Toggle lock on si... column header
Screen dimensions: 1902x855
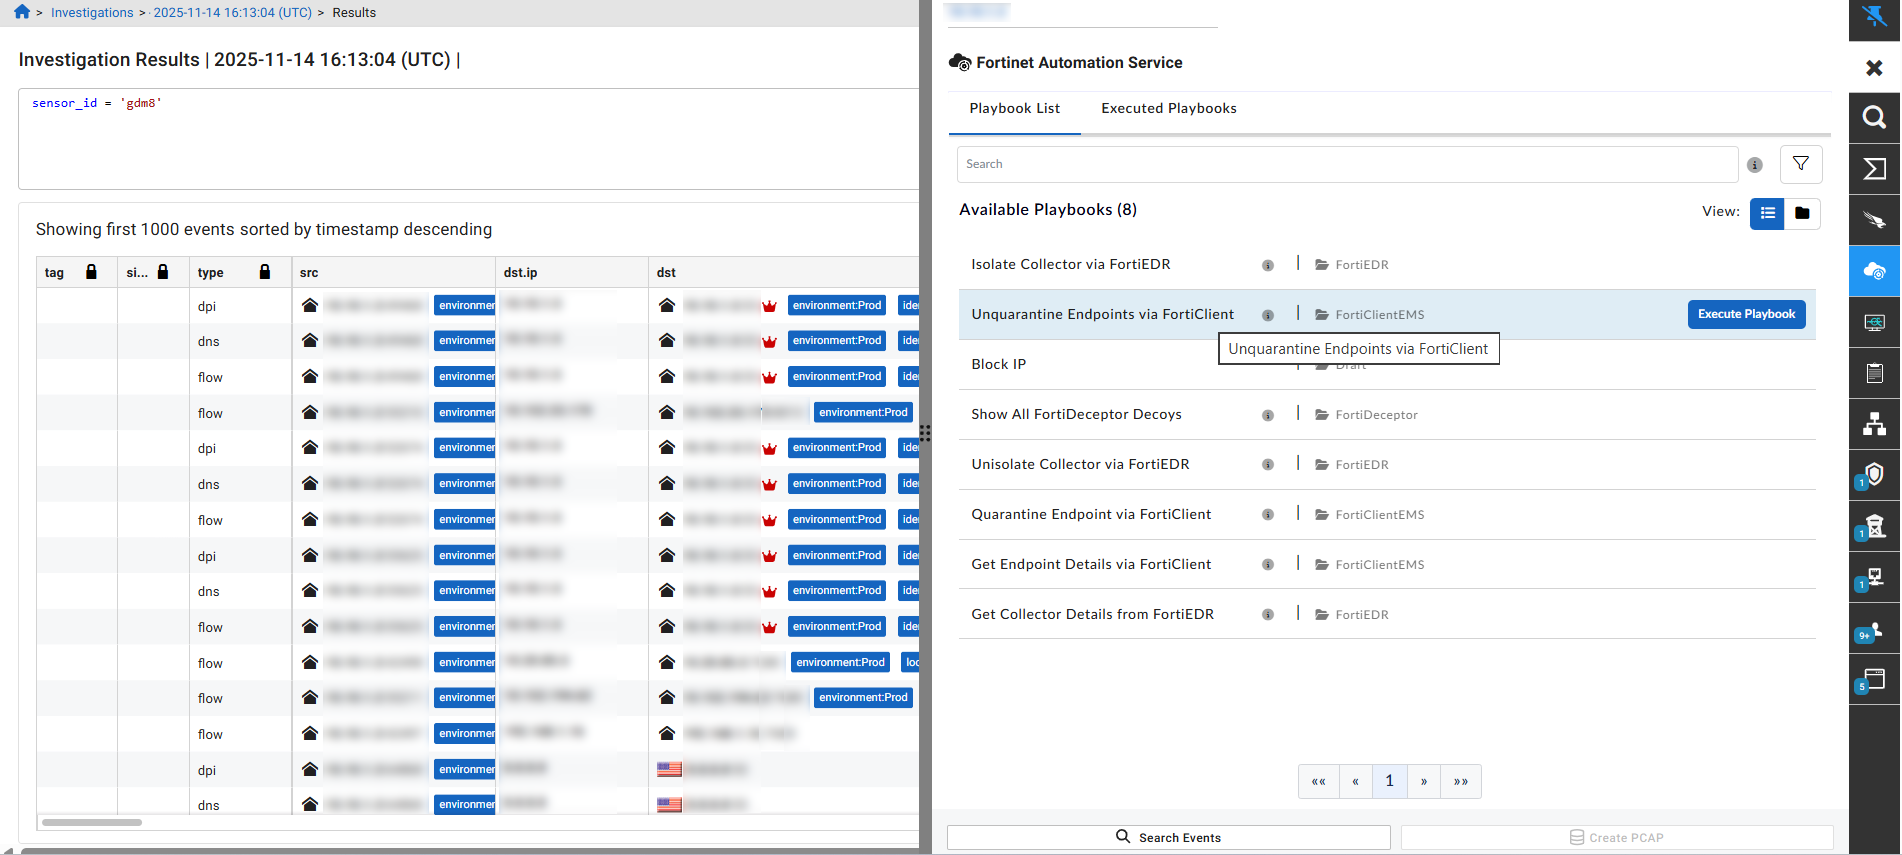point(163,272)
